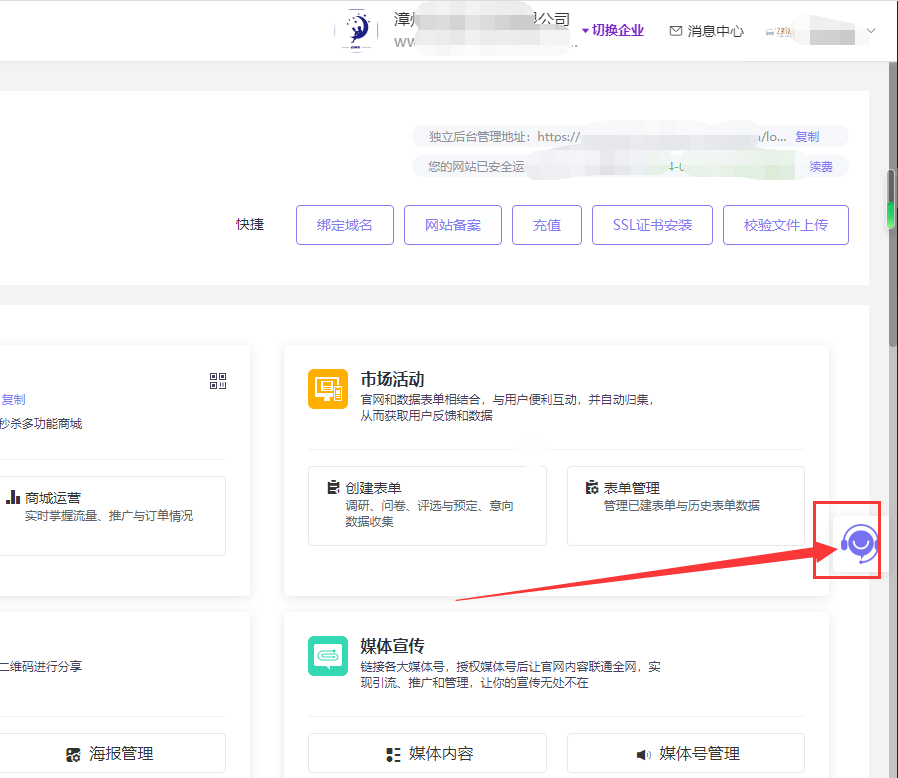Copy the backend management address link
Screen dimensions: 898x778
[x=807, y=137]
